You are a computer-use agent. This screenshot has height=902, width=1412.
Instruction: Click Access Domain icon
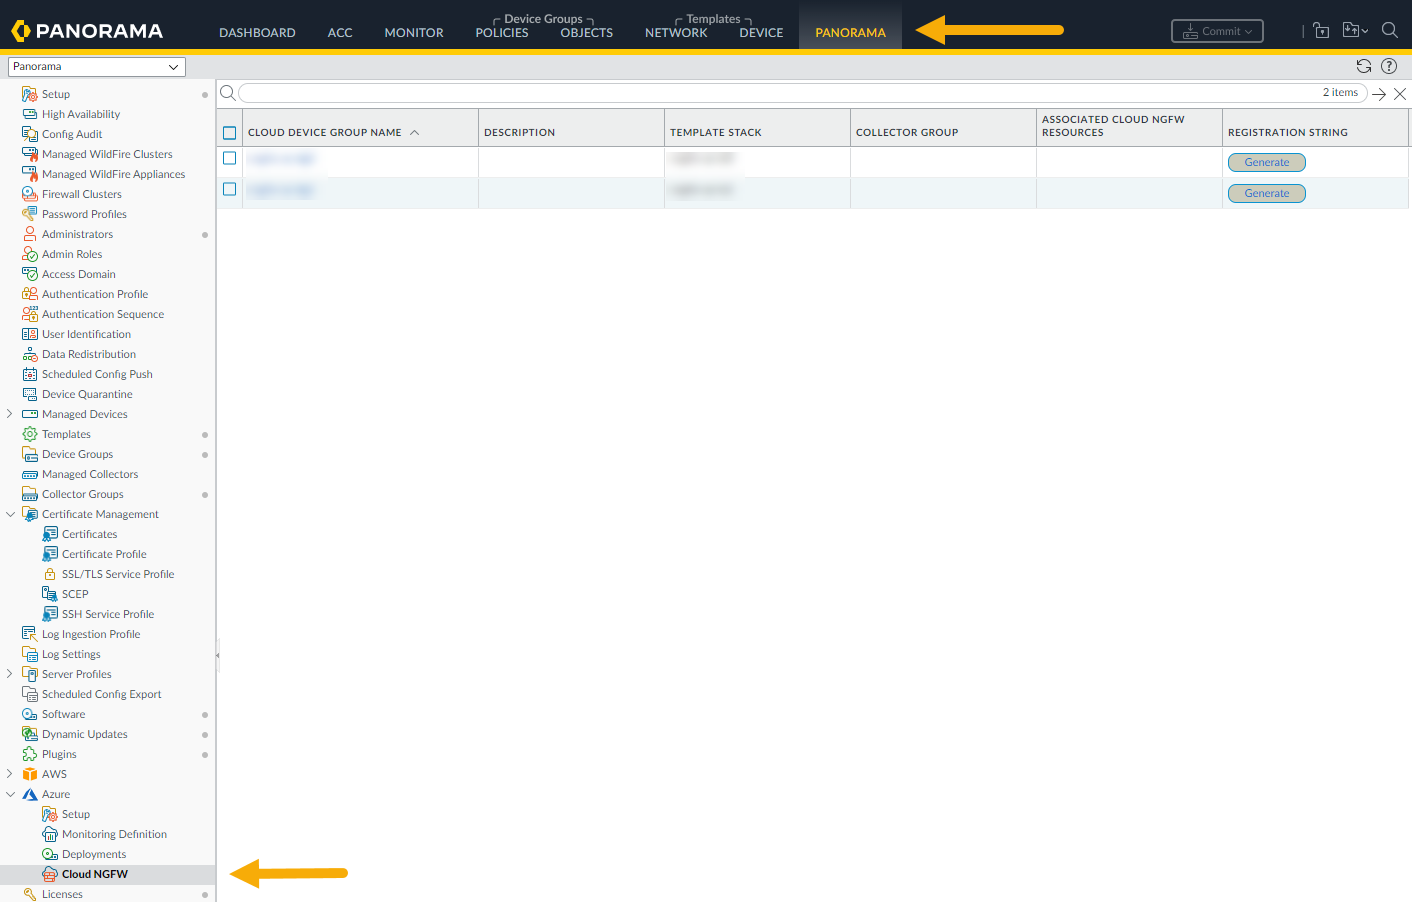click(30, 274)
